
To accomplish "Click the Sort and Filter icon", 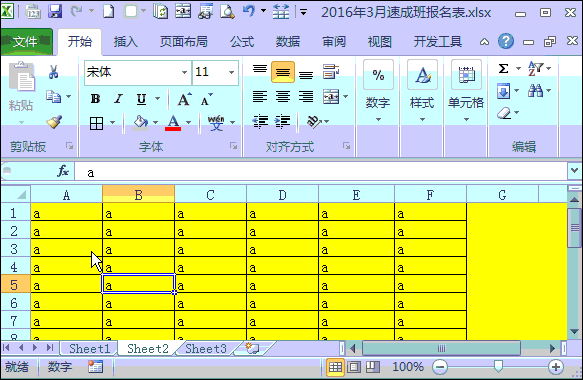I will pos(535,68).
